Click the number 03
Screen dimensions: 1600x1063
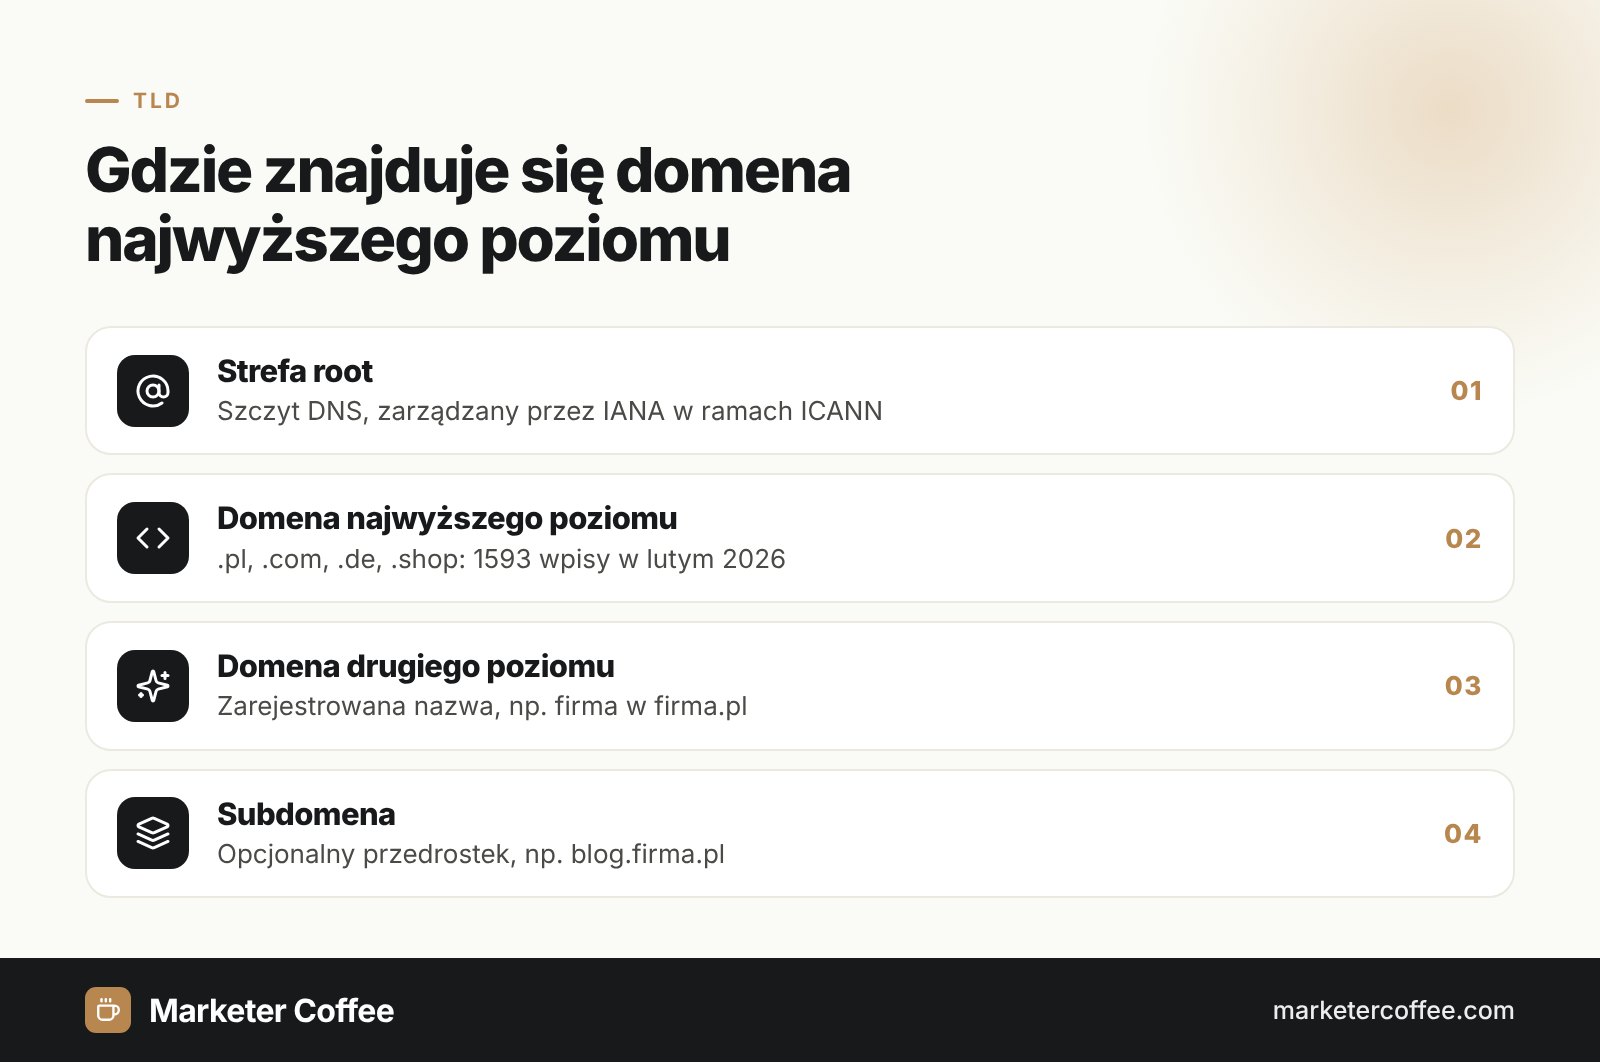[x=1463, y=686]
